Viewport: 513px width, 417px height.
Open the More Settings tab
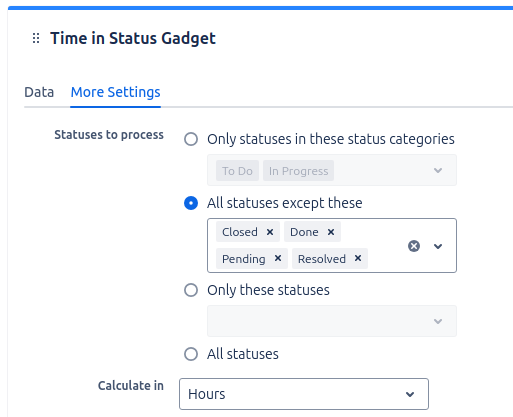[x=116, y=92]
